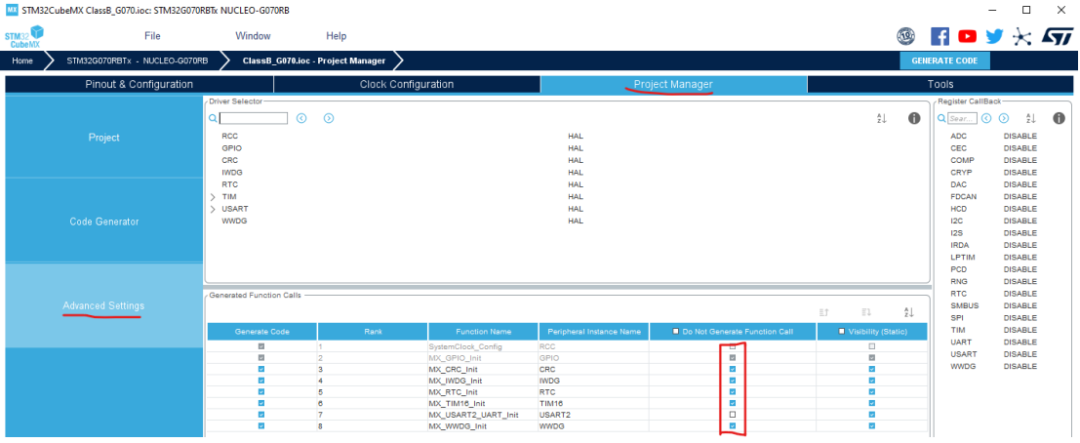Open the Help menu
Viewport: 1080px width, 443px height.
click(336, 36)
